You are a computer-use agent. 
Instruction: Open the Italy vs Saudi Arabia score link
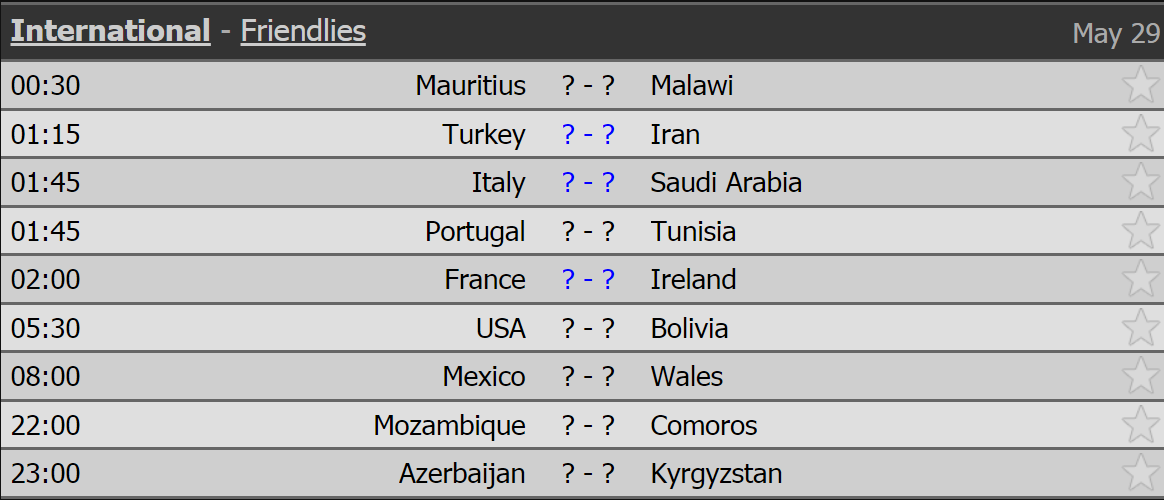tap(589, 182)
